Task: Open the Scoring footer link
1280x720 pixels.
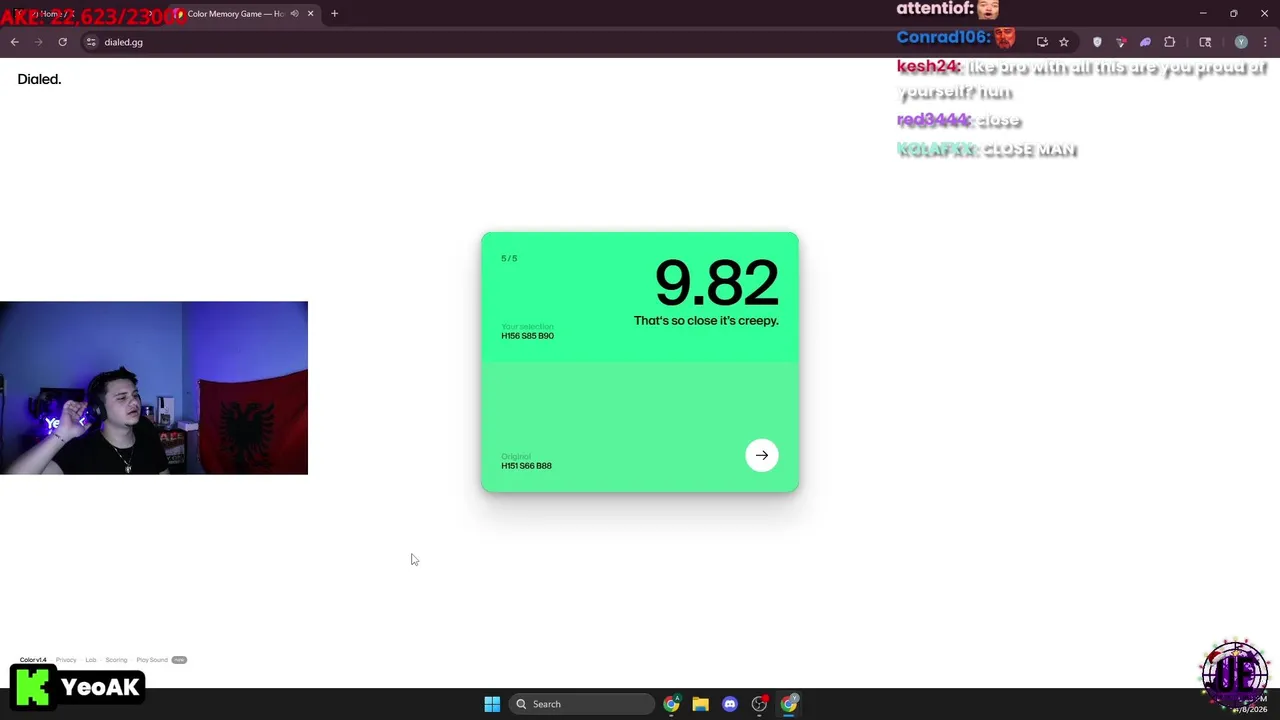Action: (x=116, y=660)
